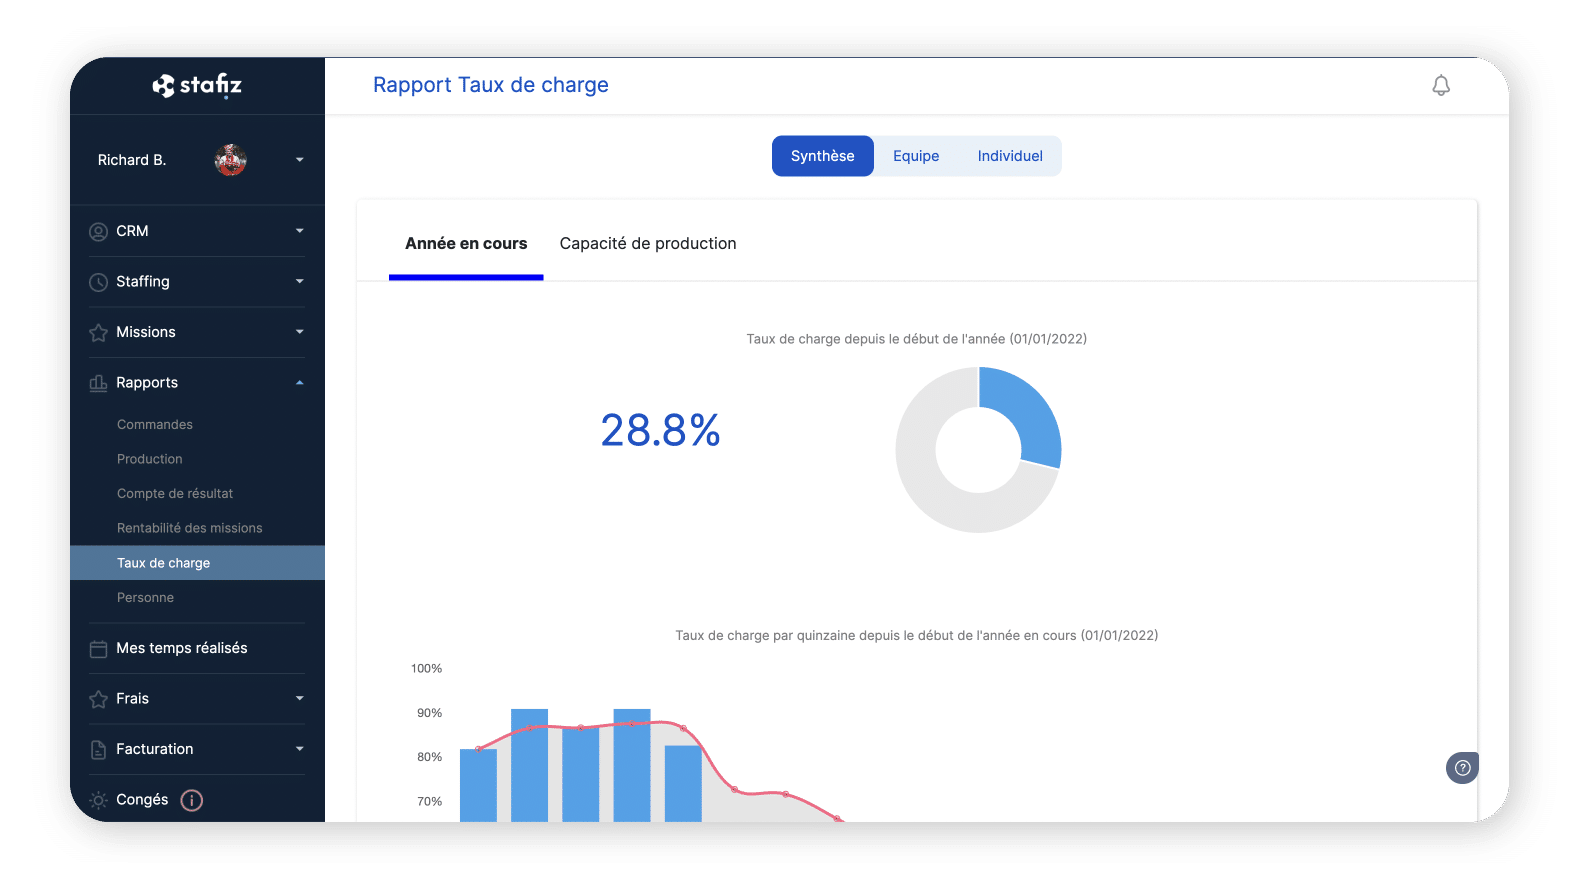This screenshot has height=878, width=1583.
Task: Select the Année en cours tab
Action: pos(466,244)
